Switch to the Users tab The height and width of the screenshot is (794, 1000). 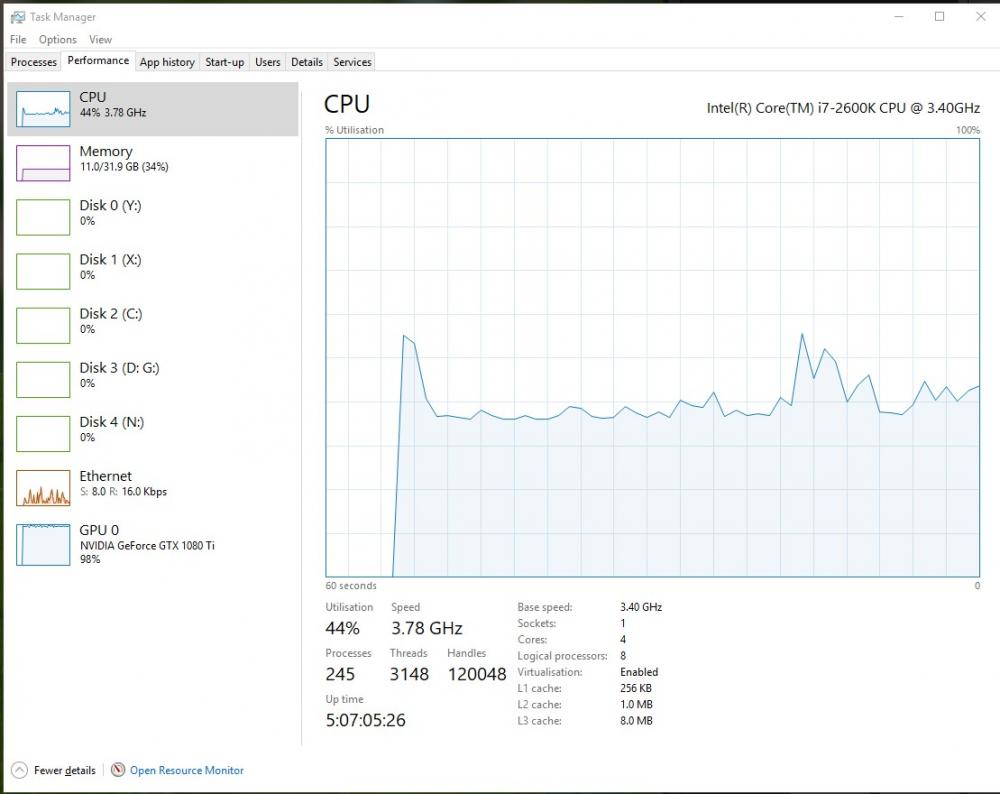(x=268, y=62)
